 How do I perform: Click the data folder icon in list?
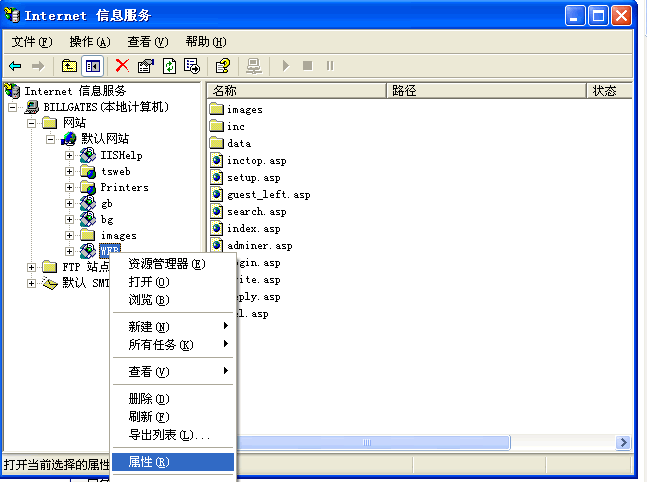pos(217,143)
